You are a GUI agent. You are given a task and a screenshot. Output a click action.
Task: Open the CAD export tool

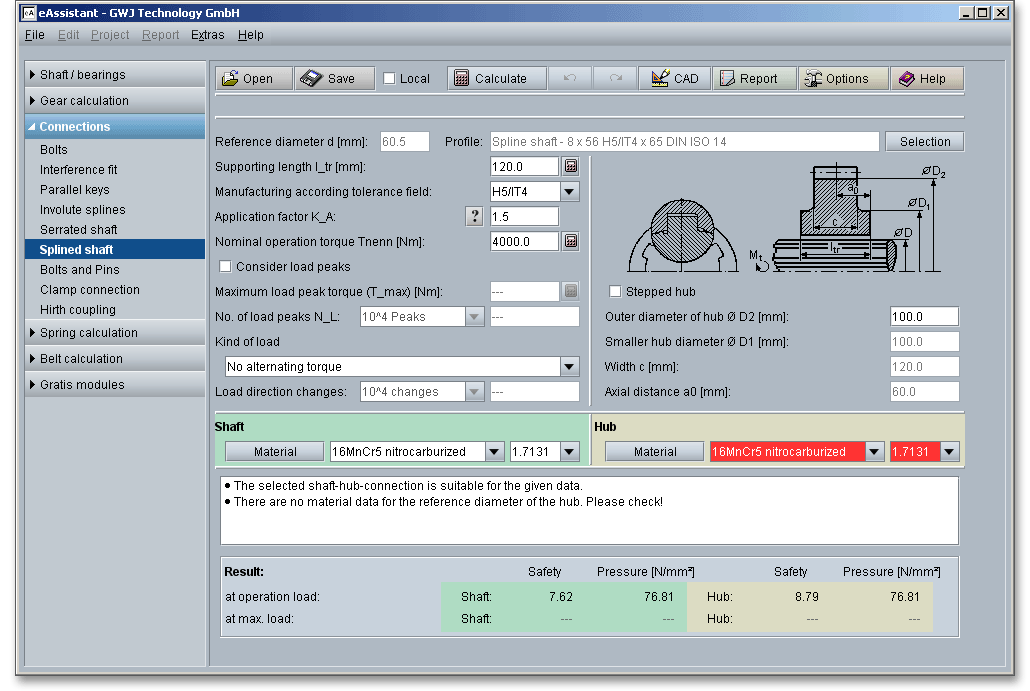click(675, 79)
